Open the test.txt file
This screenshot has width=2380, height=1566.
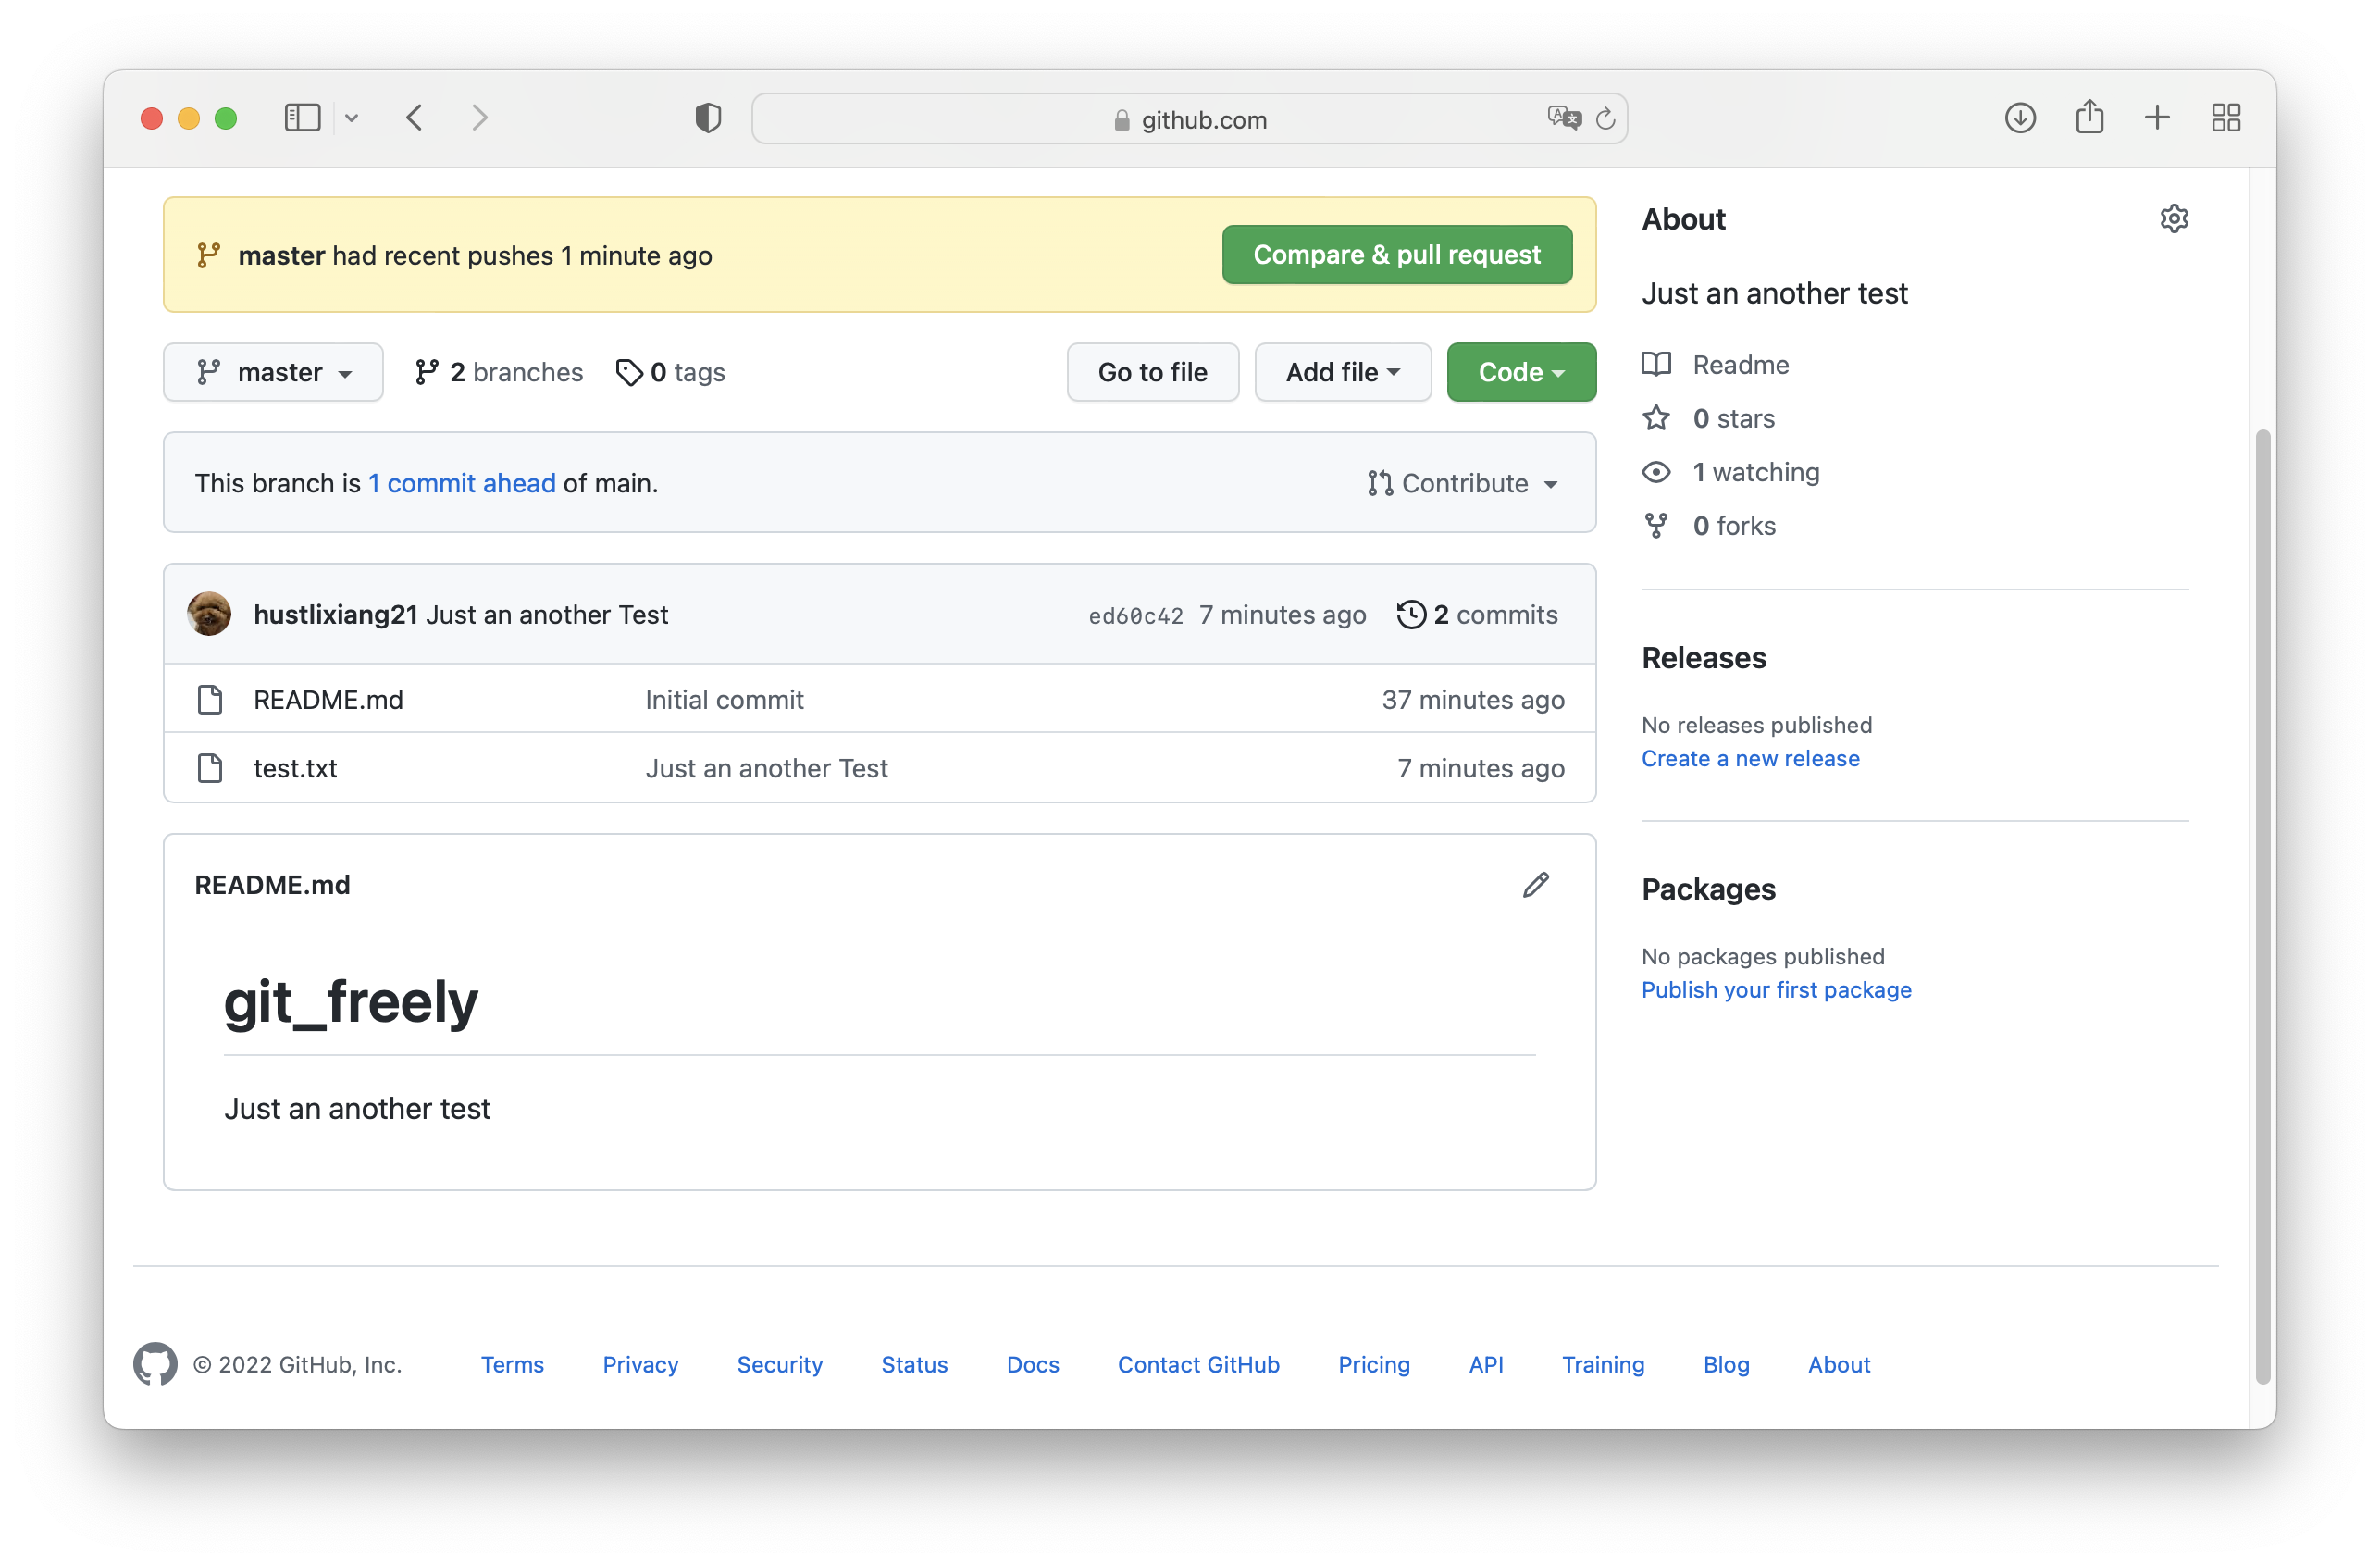(x=295, y=768)
